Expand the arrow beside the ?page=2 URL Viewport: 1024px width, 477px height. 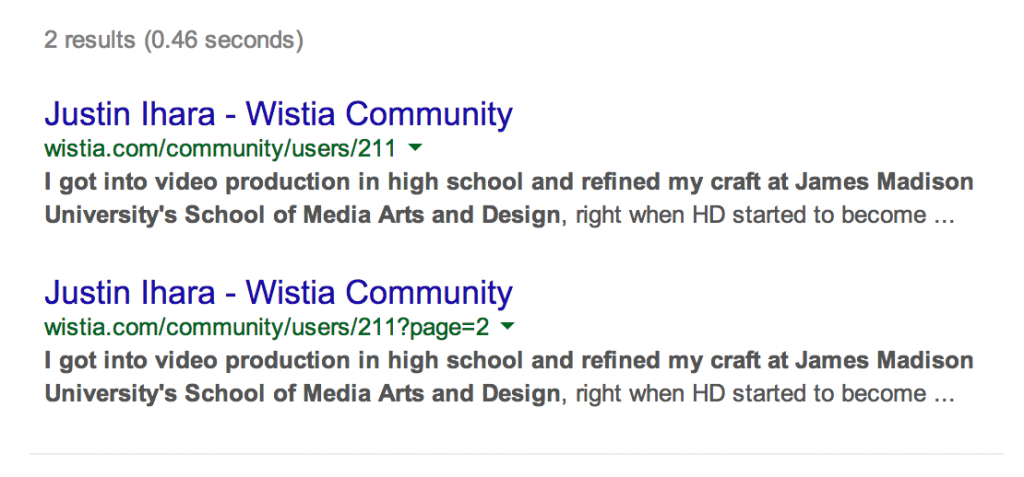point(508,327)
